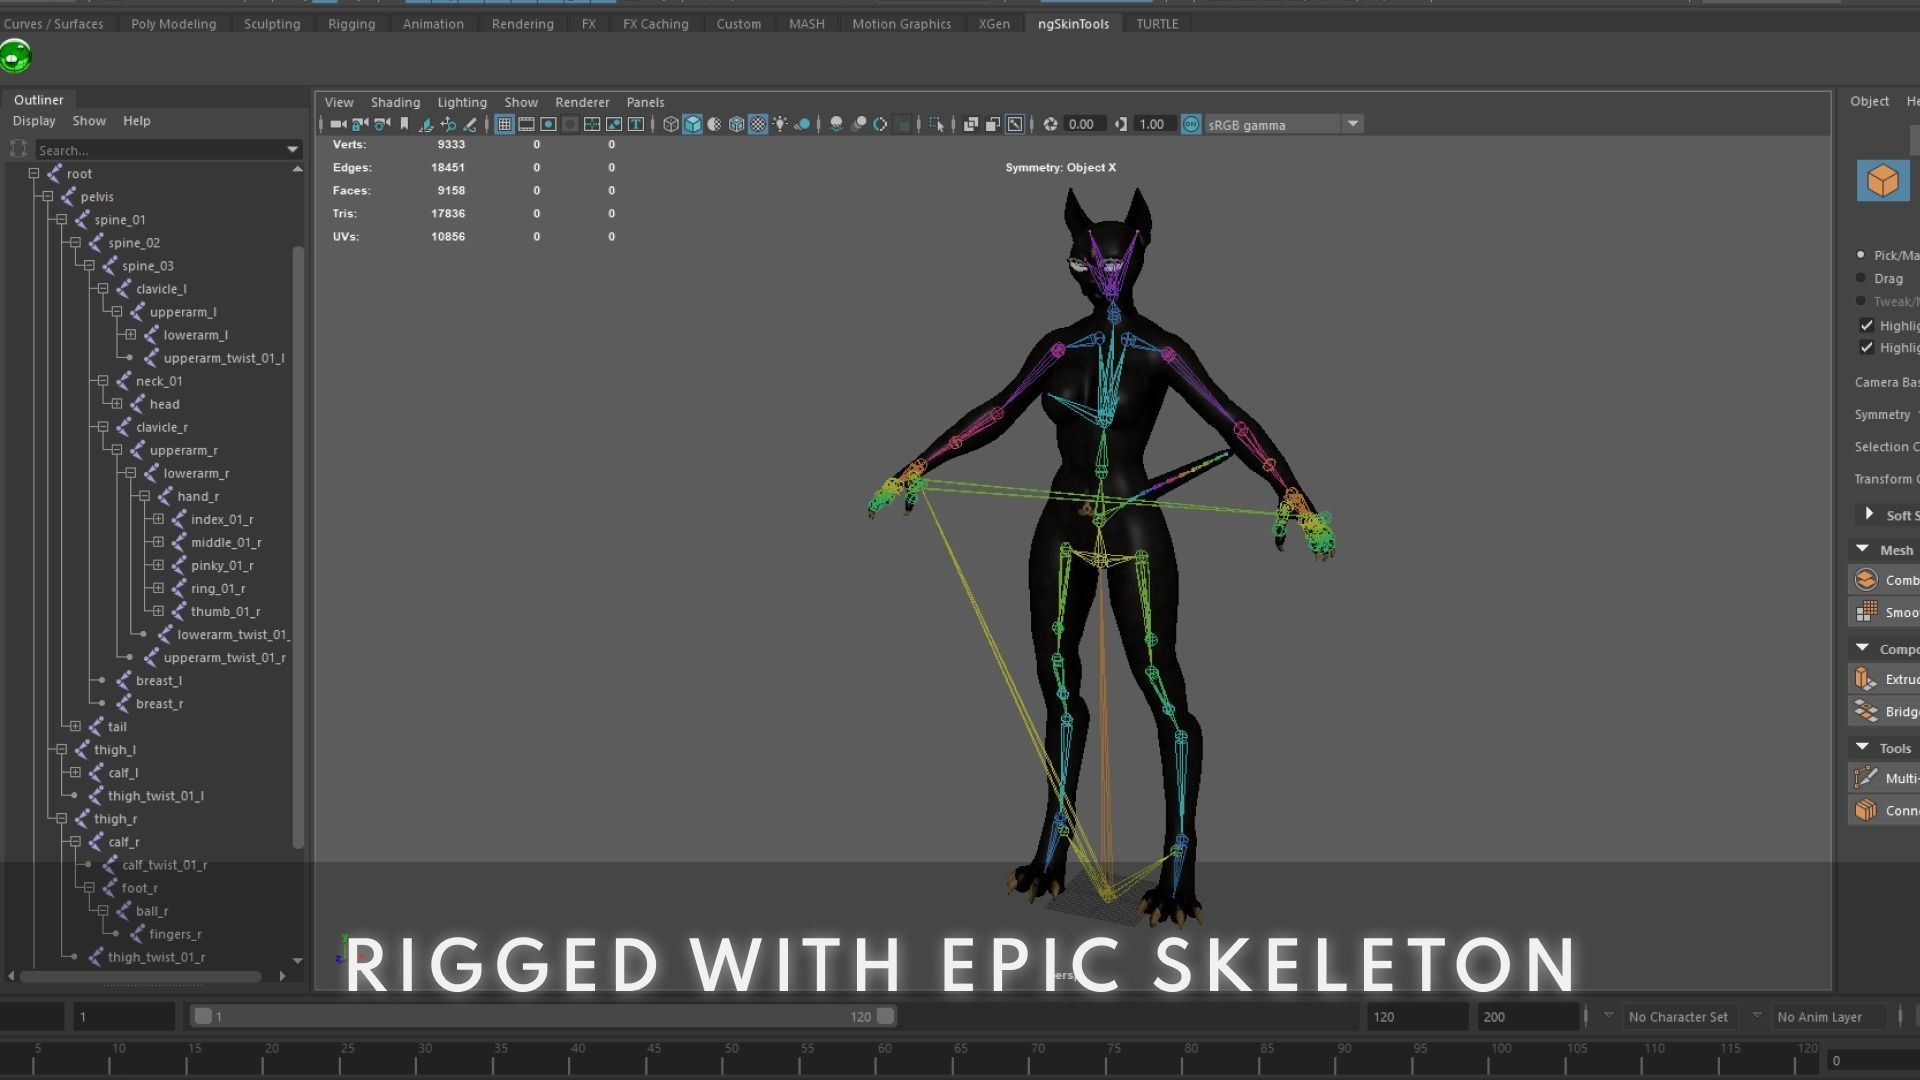
Task: Toggle the Film Gate icon
Action: click(526, 124)
